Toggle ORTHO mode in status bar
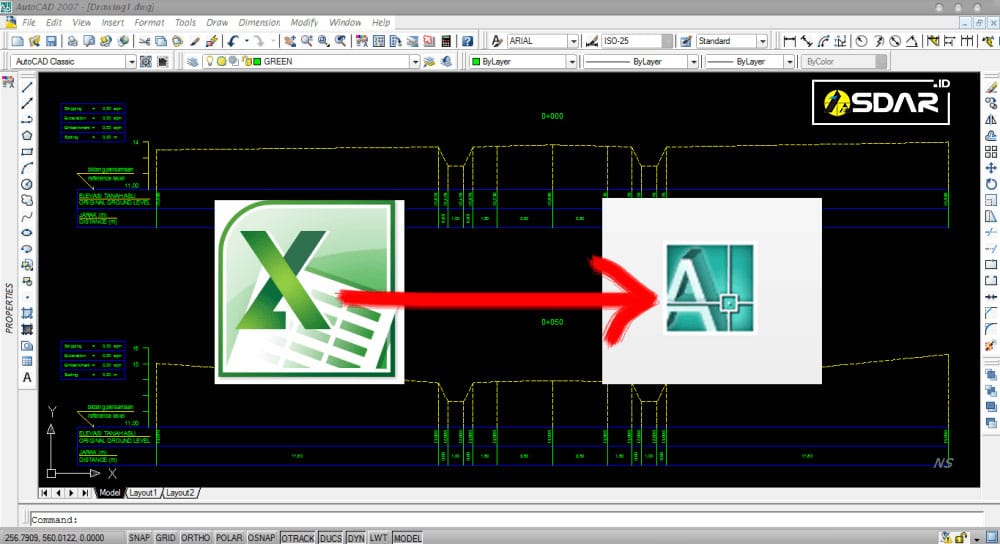Image resolution: width=1000 pixels, height=544 pixels. [195, 538]
